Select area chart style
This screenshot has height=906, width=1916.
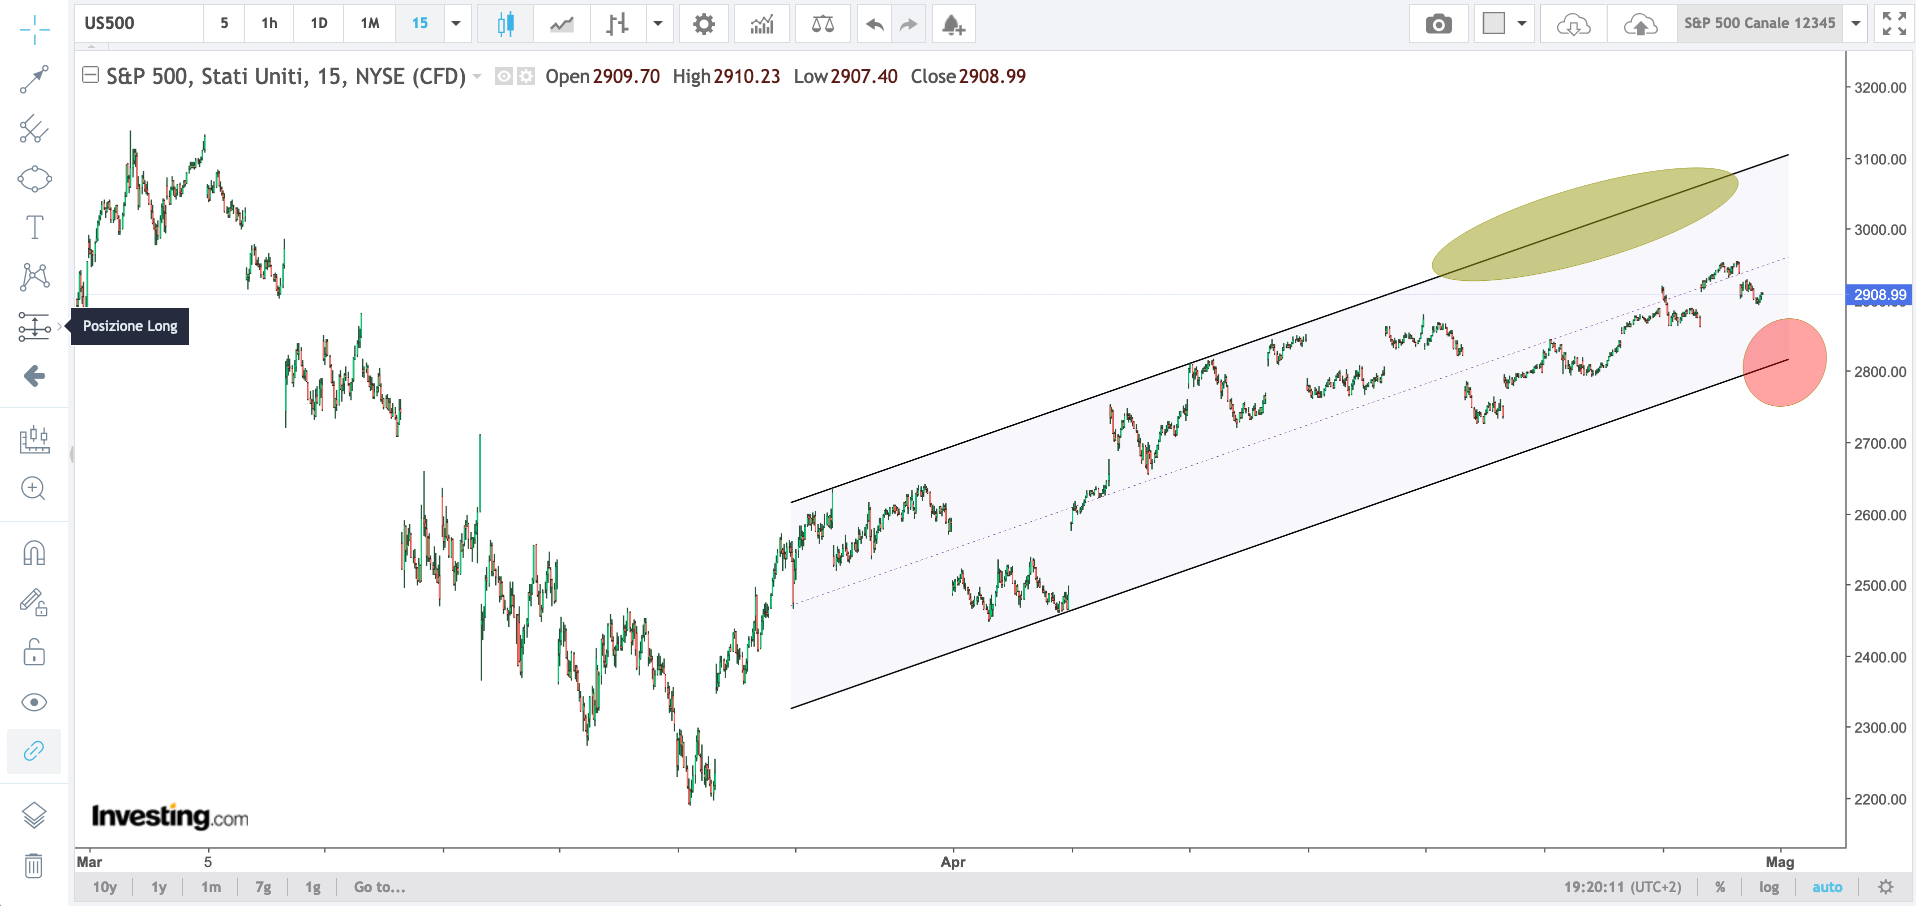pos(562,23)
